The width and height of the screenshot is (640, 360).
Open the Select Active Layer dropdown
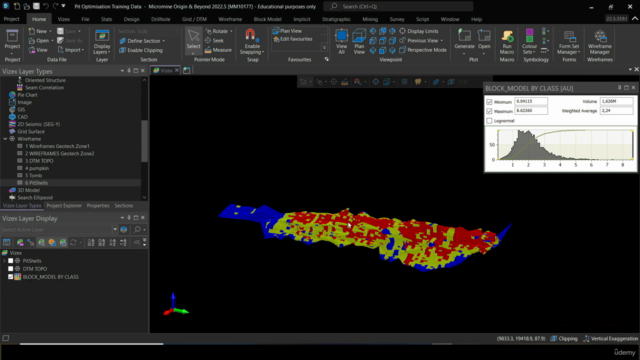tap(115, 229)
